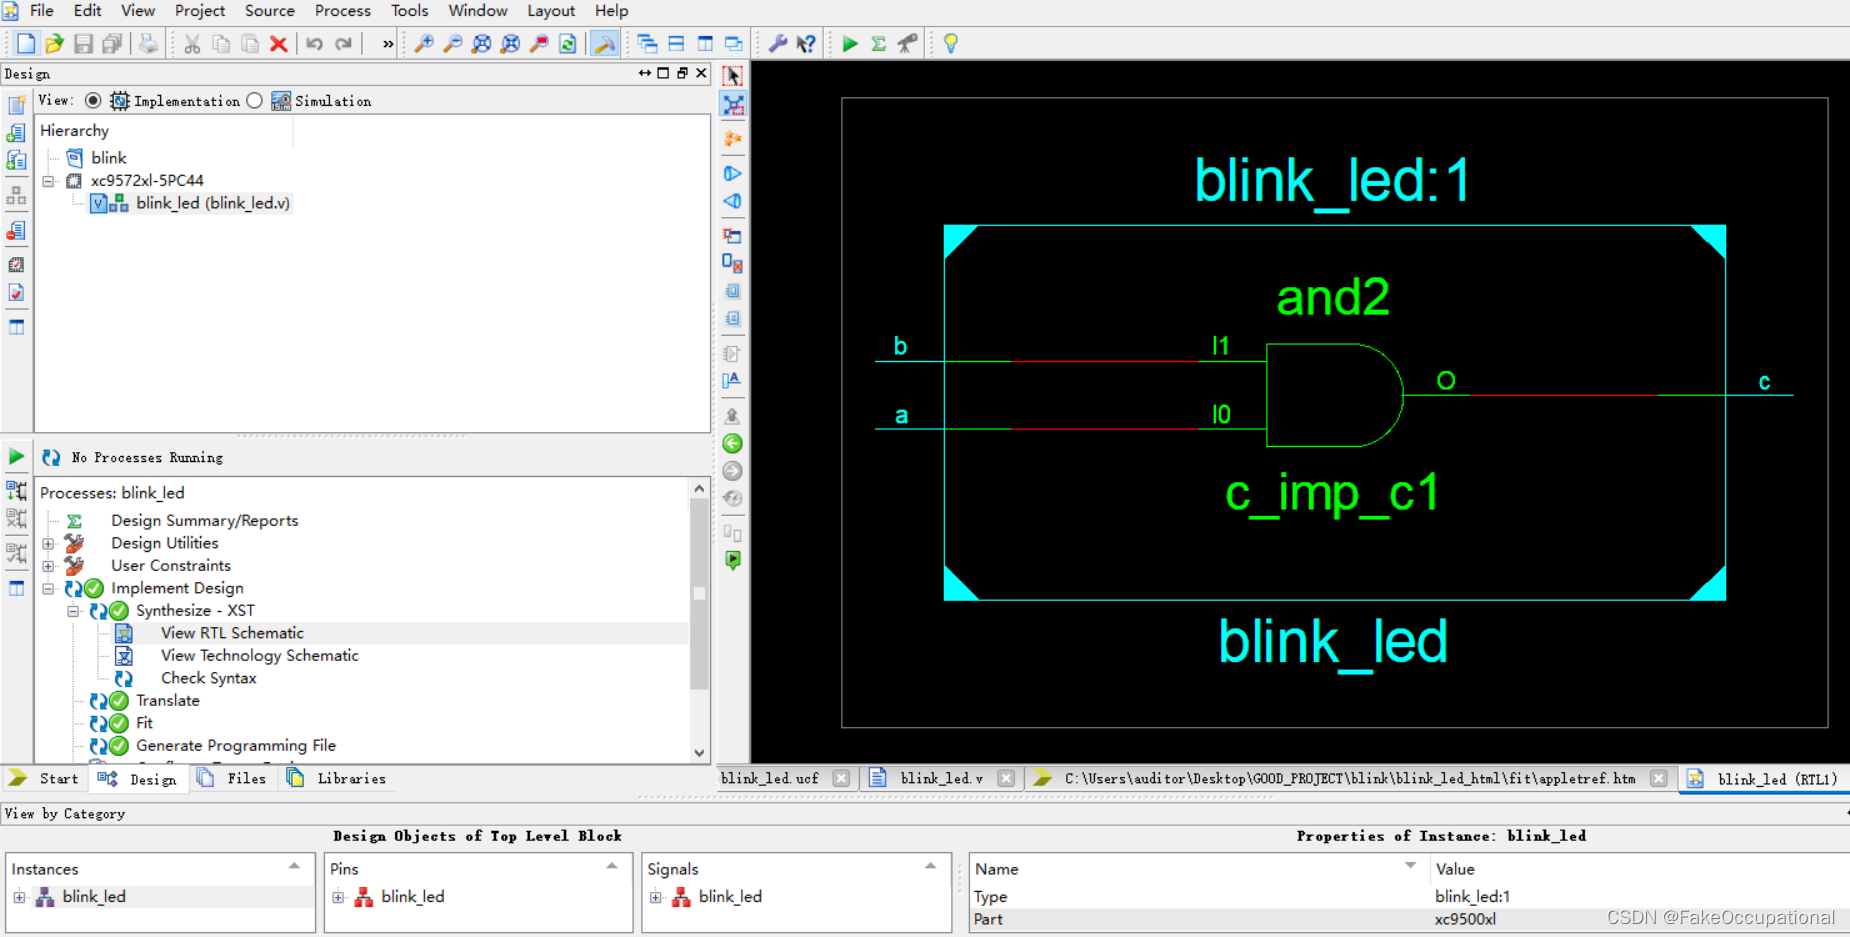Image resolution: width=1850 pixels, height=937 pixels.
Task: Select Generate Programming File process
Action: pos(236,746)
